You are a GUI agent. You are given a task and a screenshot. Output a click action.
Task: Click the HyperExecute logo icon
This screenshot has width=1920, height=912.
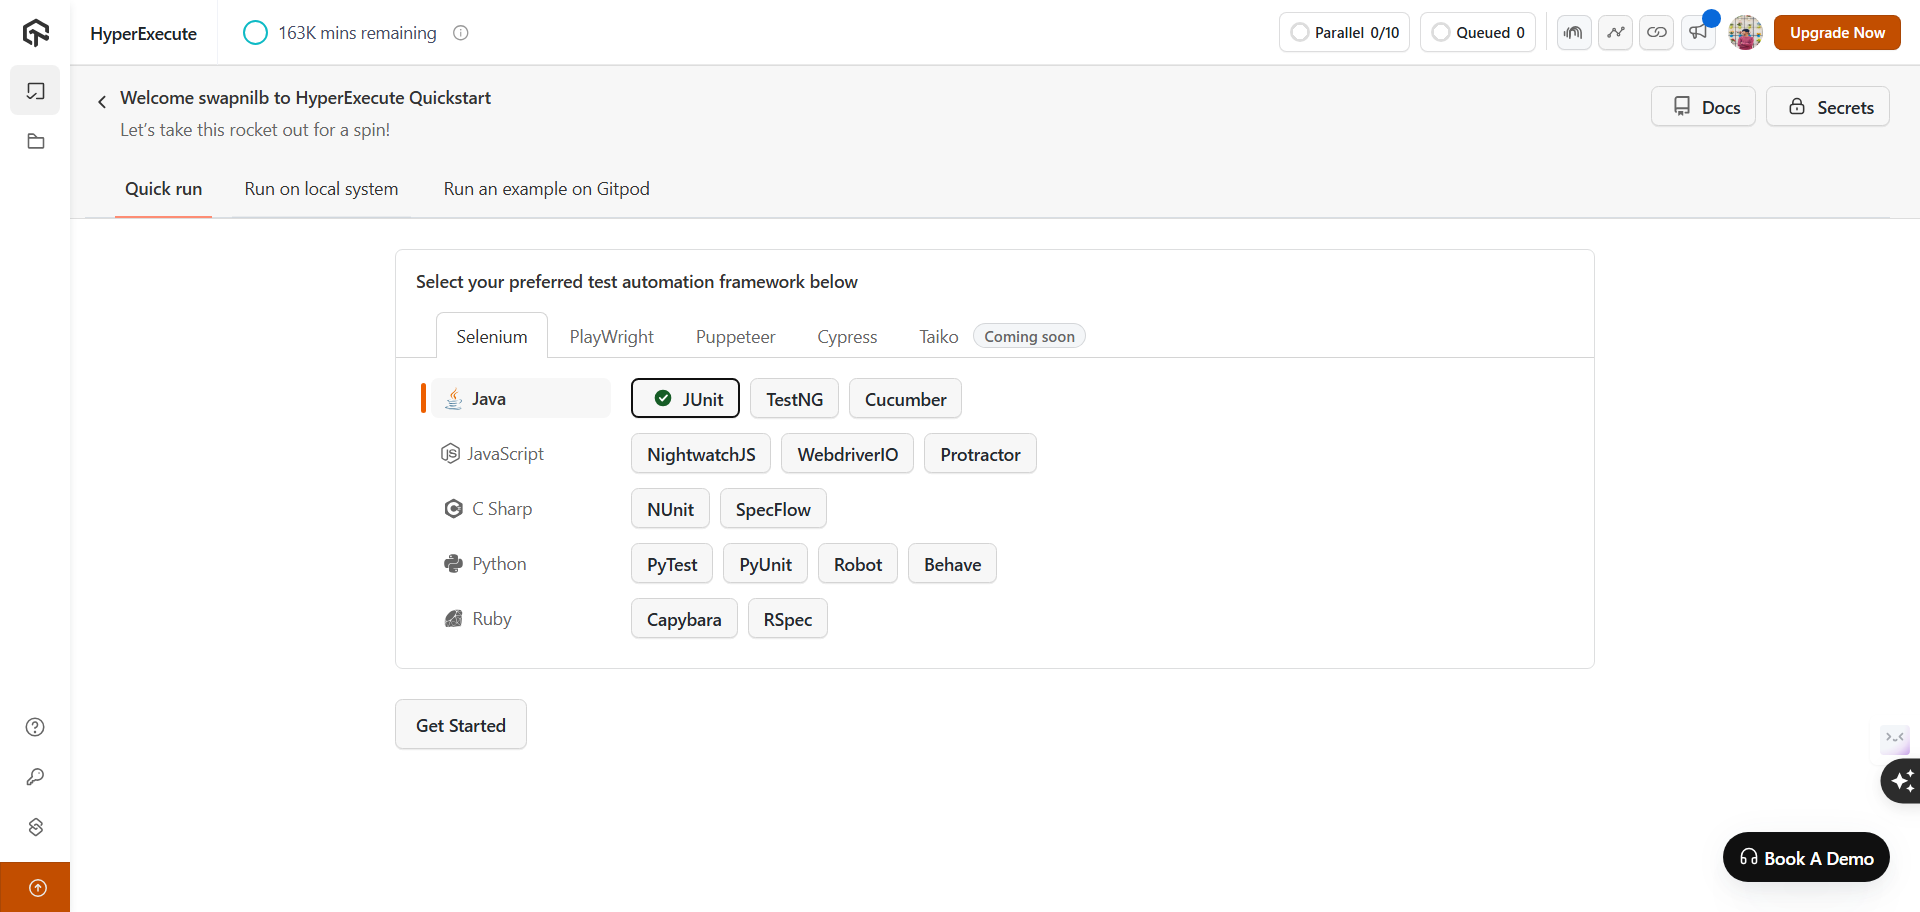point(36,33)
